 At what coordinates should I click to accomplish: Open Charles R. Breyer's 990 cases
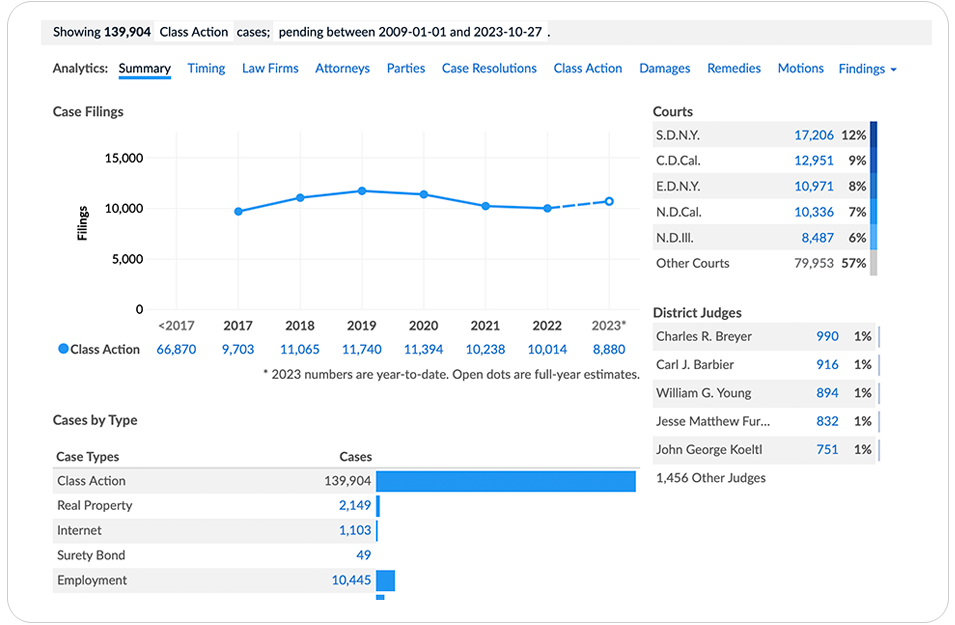pos(827,337)
